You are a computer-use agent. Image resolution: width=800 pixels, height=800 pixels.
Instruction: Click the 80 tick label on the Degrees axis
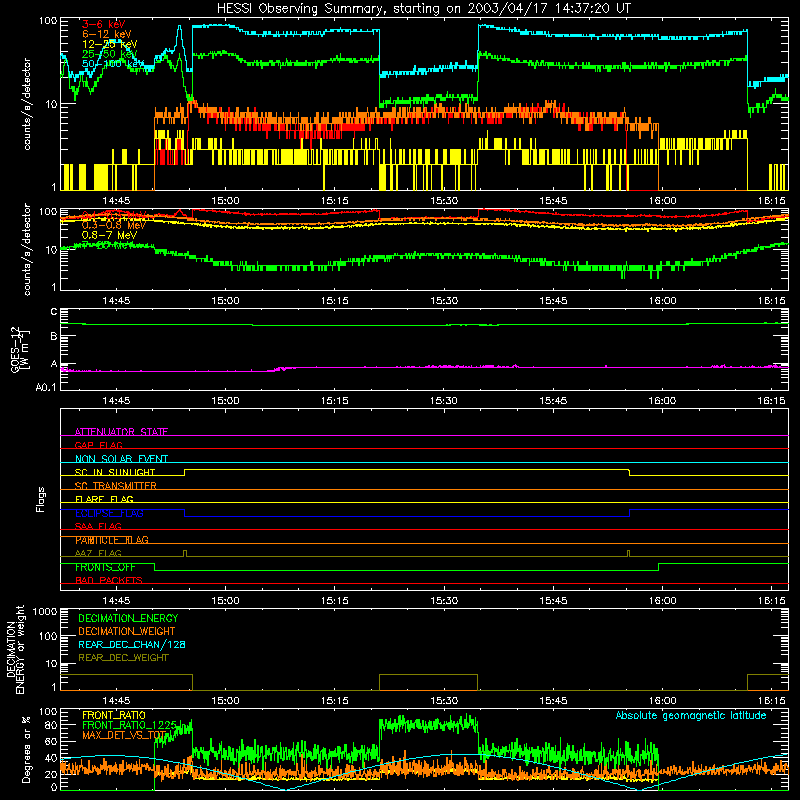pyautogui.click(x=51, y=725)
